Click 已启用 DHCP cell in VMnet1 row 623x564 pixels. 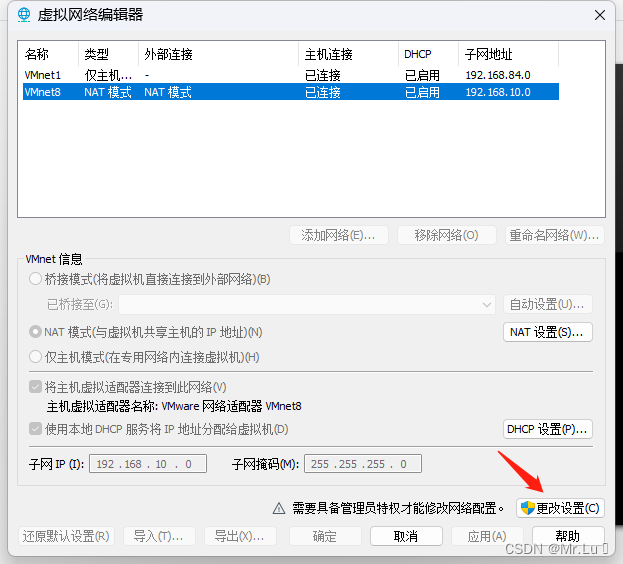(422, 75)
